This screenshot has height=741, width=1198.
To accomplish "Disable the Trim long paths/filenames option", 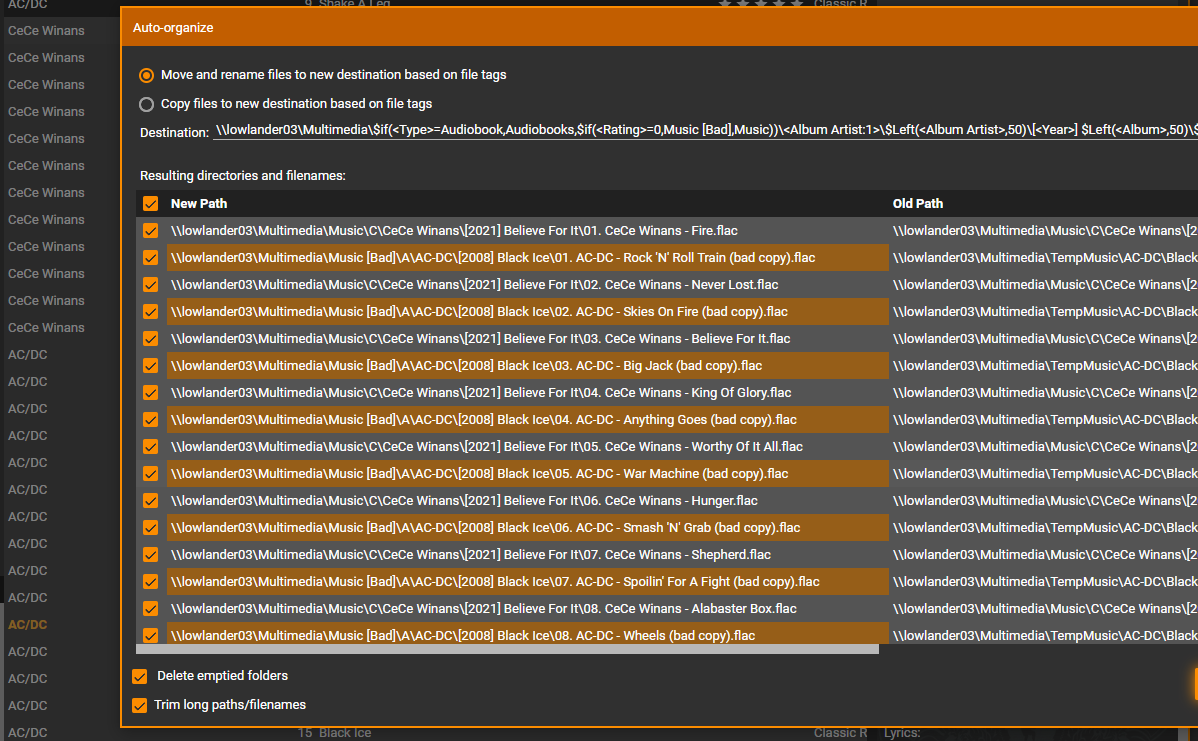I will pos(140,706).
